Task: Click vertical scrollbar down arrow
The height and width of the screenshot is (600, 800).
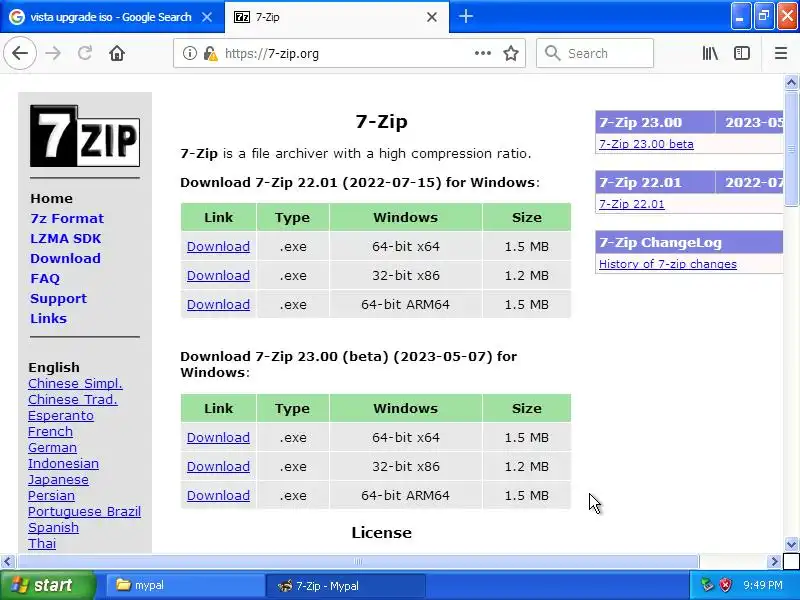Action: click(791, 544)
